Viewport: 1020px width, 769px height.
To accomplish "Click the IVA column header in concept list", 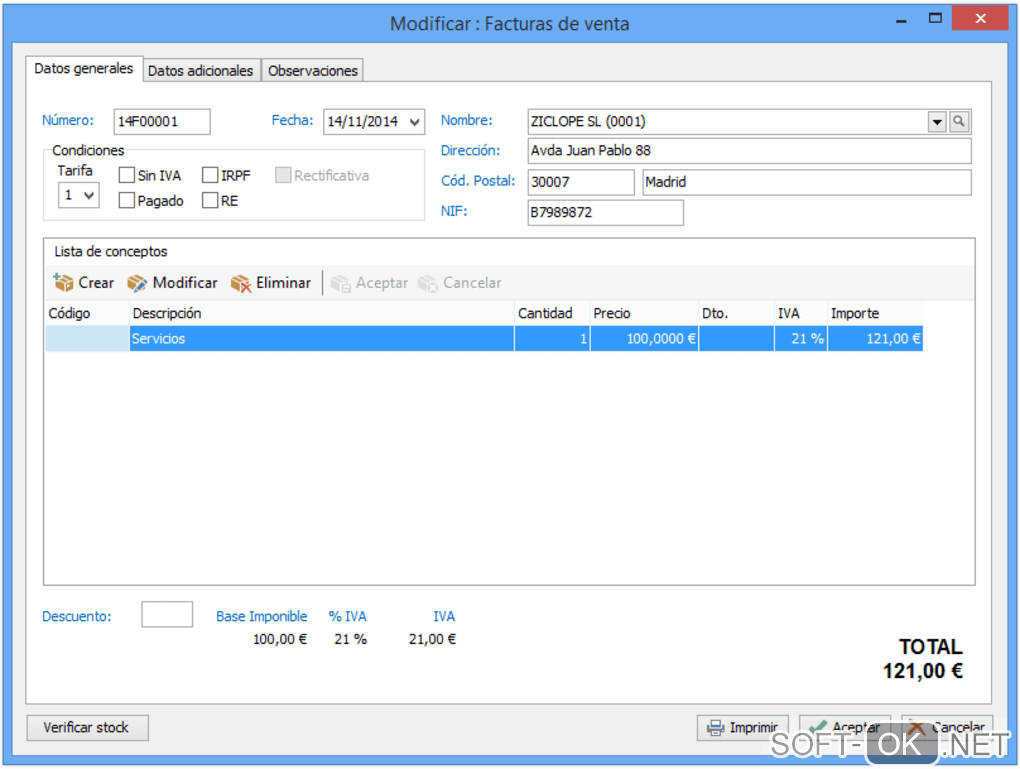I will tap(801, 314).
